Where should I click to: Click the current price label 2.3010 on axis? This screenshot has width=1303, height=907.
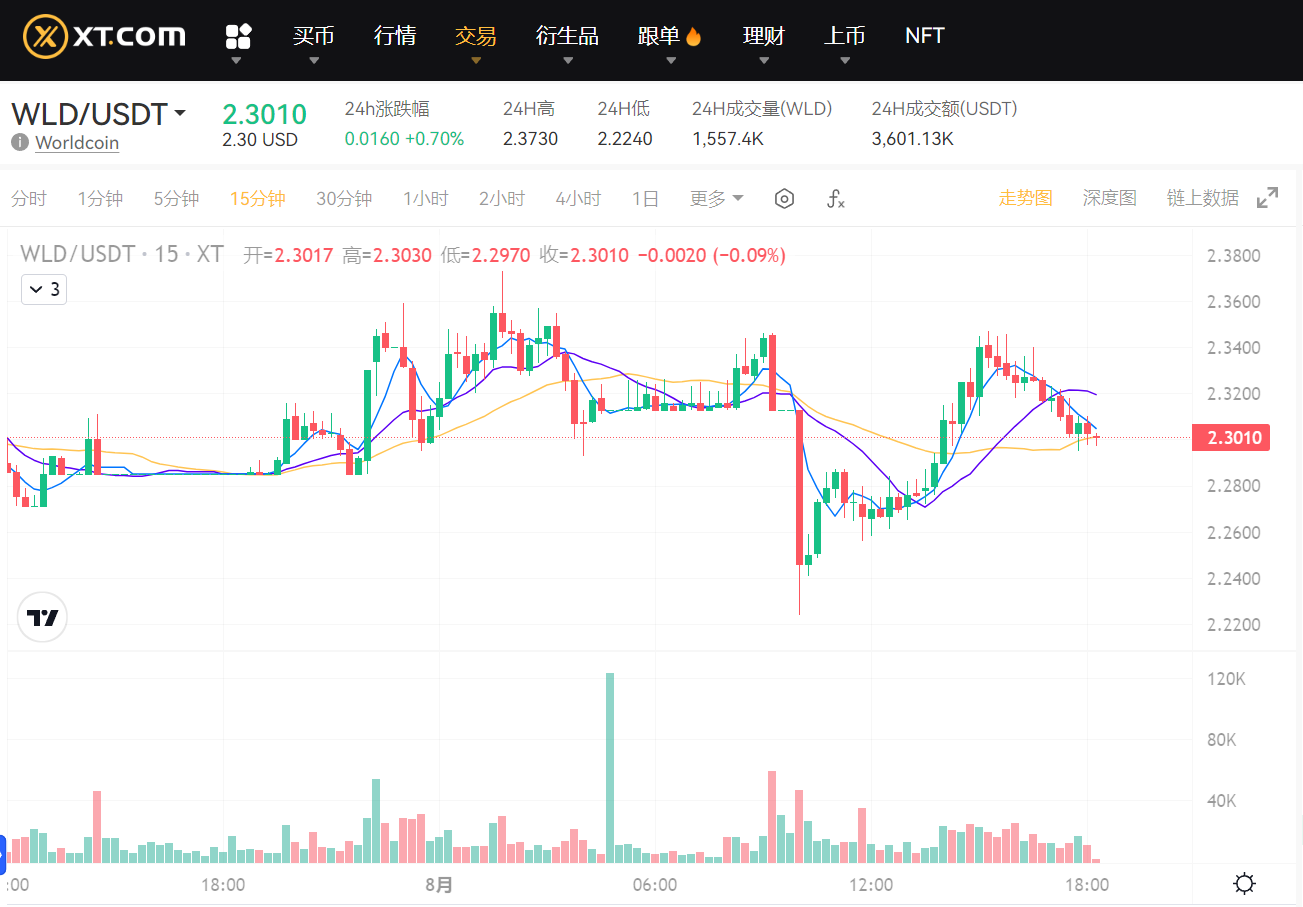[1231, 437]
